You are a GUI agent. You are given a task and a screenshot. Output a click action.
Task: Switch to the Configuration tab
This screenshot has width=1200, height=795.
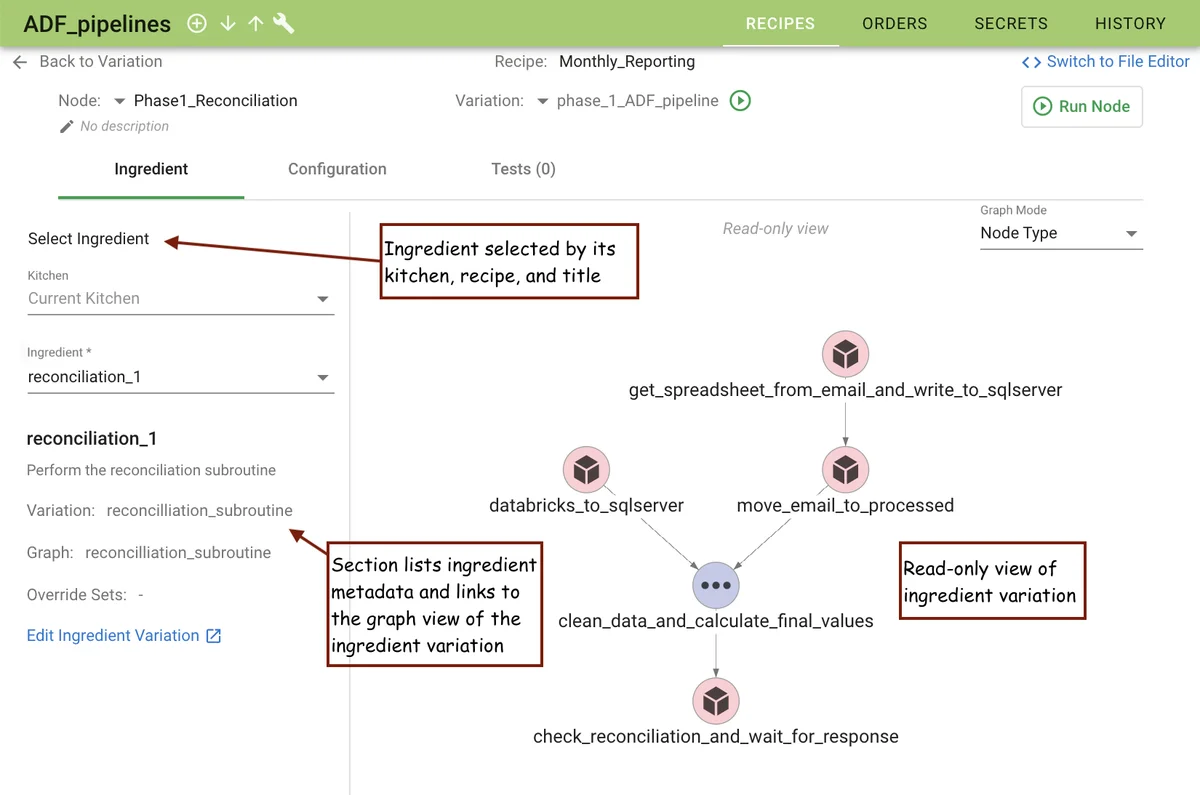[337, 169]
